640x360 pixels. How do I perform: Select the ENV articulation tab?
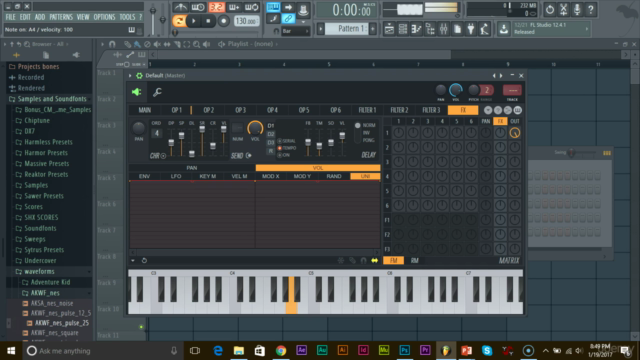144,176
